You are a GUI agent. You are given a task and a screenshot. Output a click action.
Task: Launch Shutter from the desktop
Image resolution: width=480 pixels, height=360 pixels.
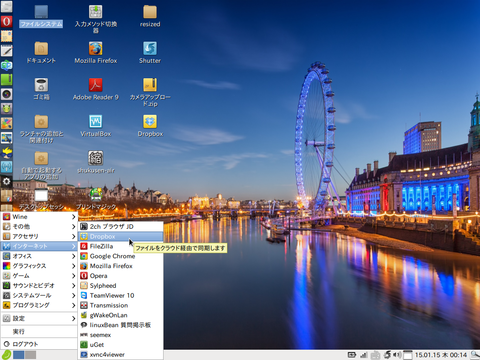tap(150, 53)
